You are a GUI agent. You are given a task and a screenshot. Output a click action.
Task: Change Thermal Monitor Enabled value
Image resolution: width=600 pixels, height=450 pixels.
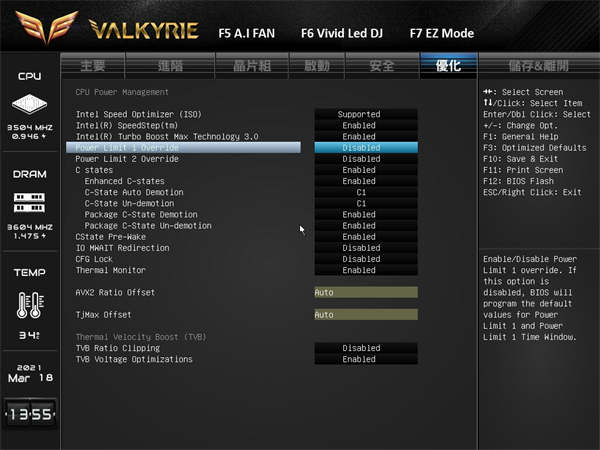366,270
